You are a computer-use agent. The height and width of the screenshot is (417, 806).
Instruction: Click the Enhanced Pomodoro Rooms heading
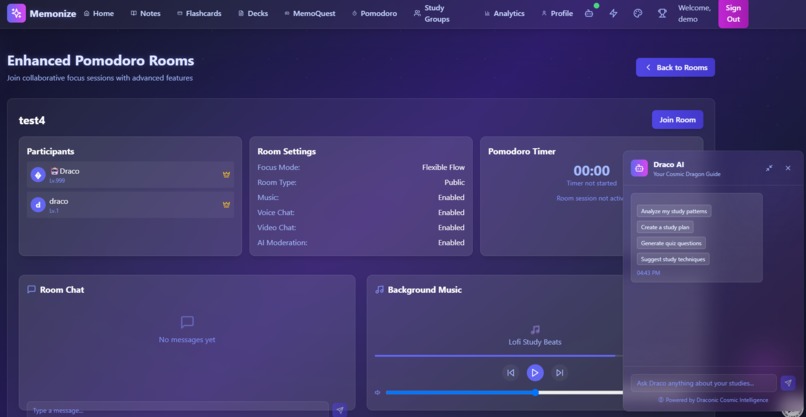(x=101, y=61)
